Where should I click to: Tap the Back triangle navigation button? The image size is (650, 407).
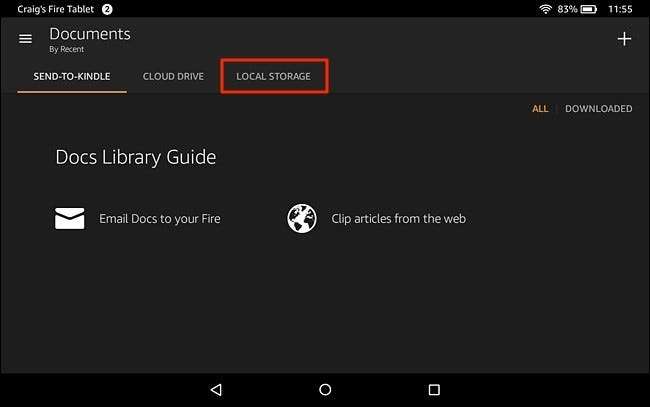216,390
